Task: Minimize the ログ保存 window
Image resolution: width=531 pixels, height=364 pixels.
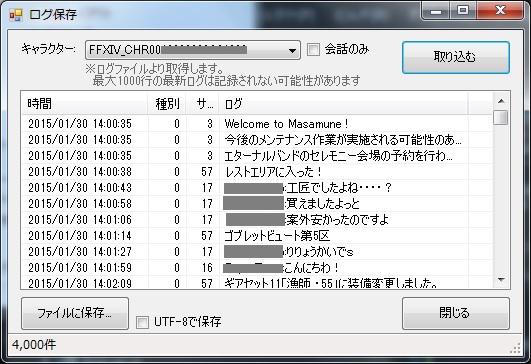Action: point(436,11)
